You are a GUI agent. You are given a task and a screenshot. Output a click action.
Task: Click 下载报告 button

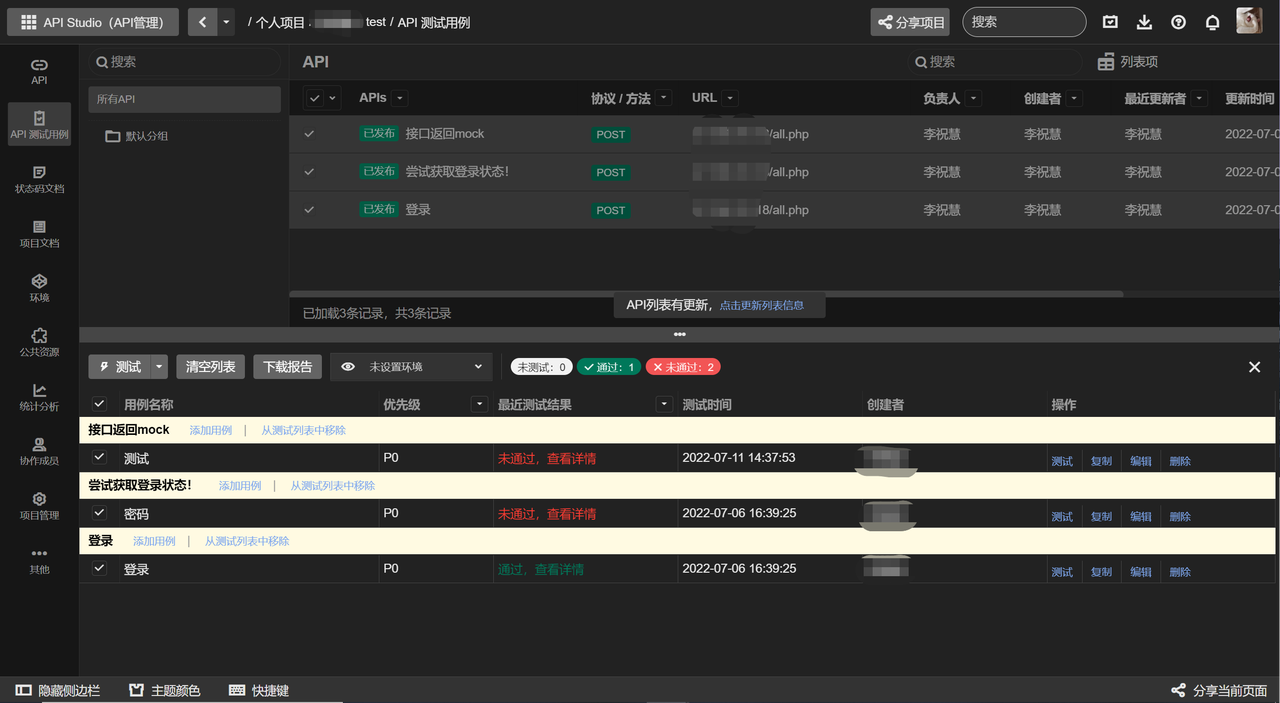287,367
